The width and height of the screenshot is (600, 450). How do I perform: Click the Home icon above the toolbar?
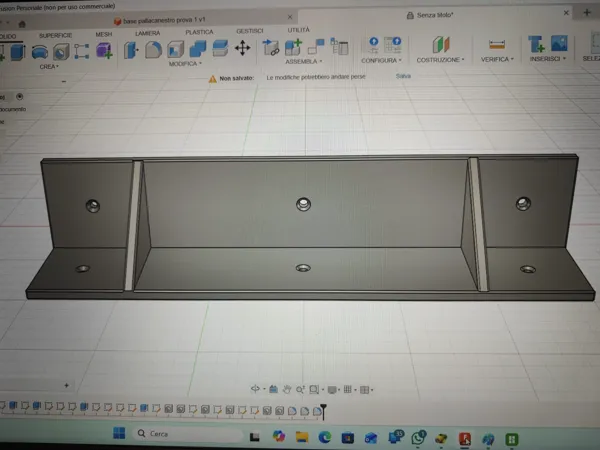click(22, 24)
